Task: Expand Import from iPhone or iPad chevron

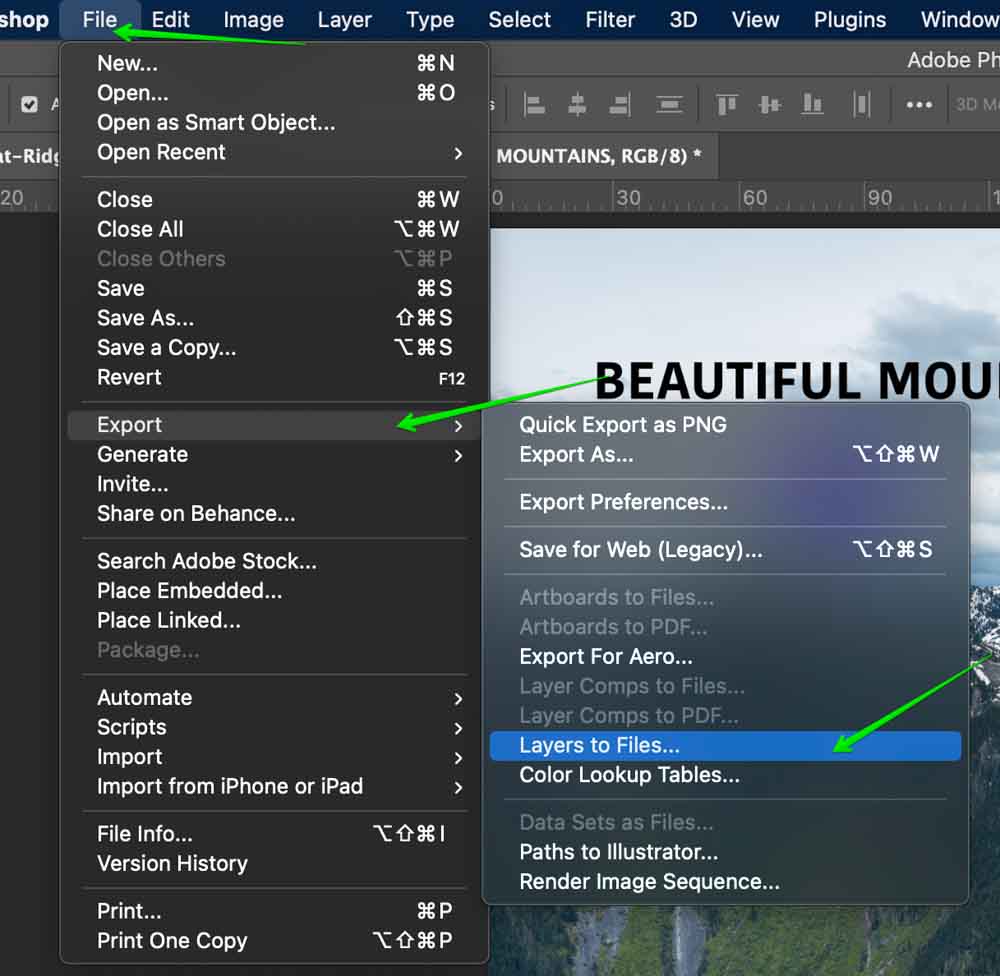Action: [x=458, y=787]
